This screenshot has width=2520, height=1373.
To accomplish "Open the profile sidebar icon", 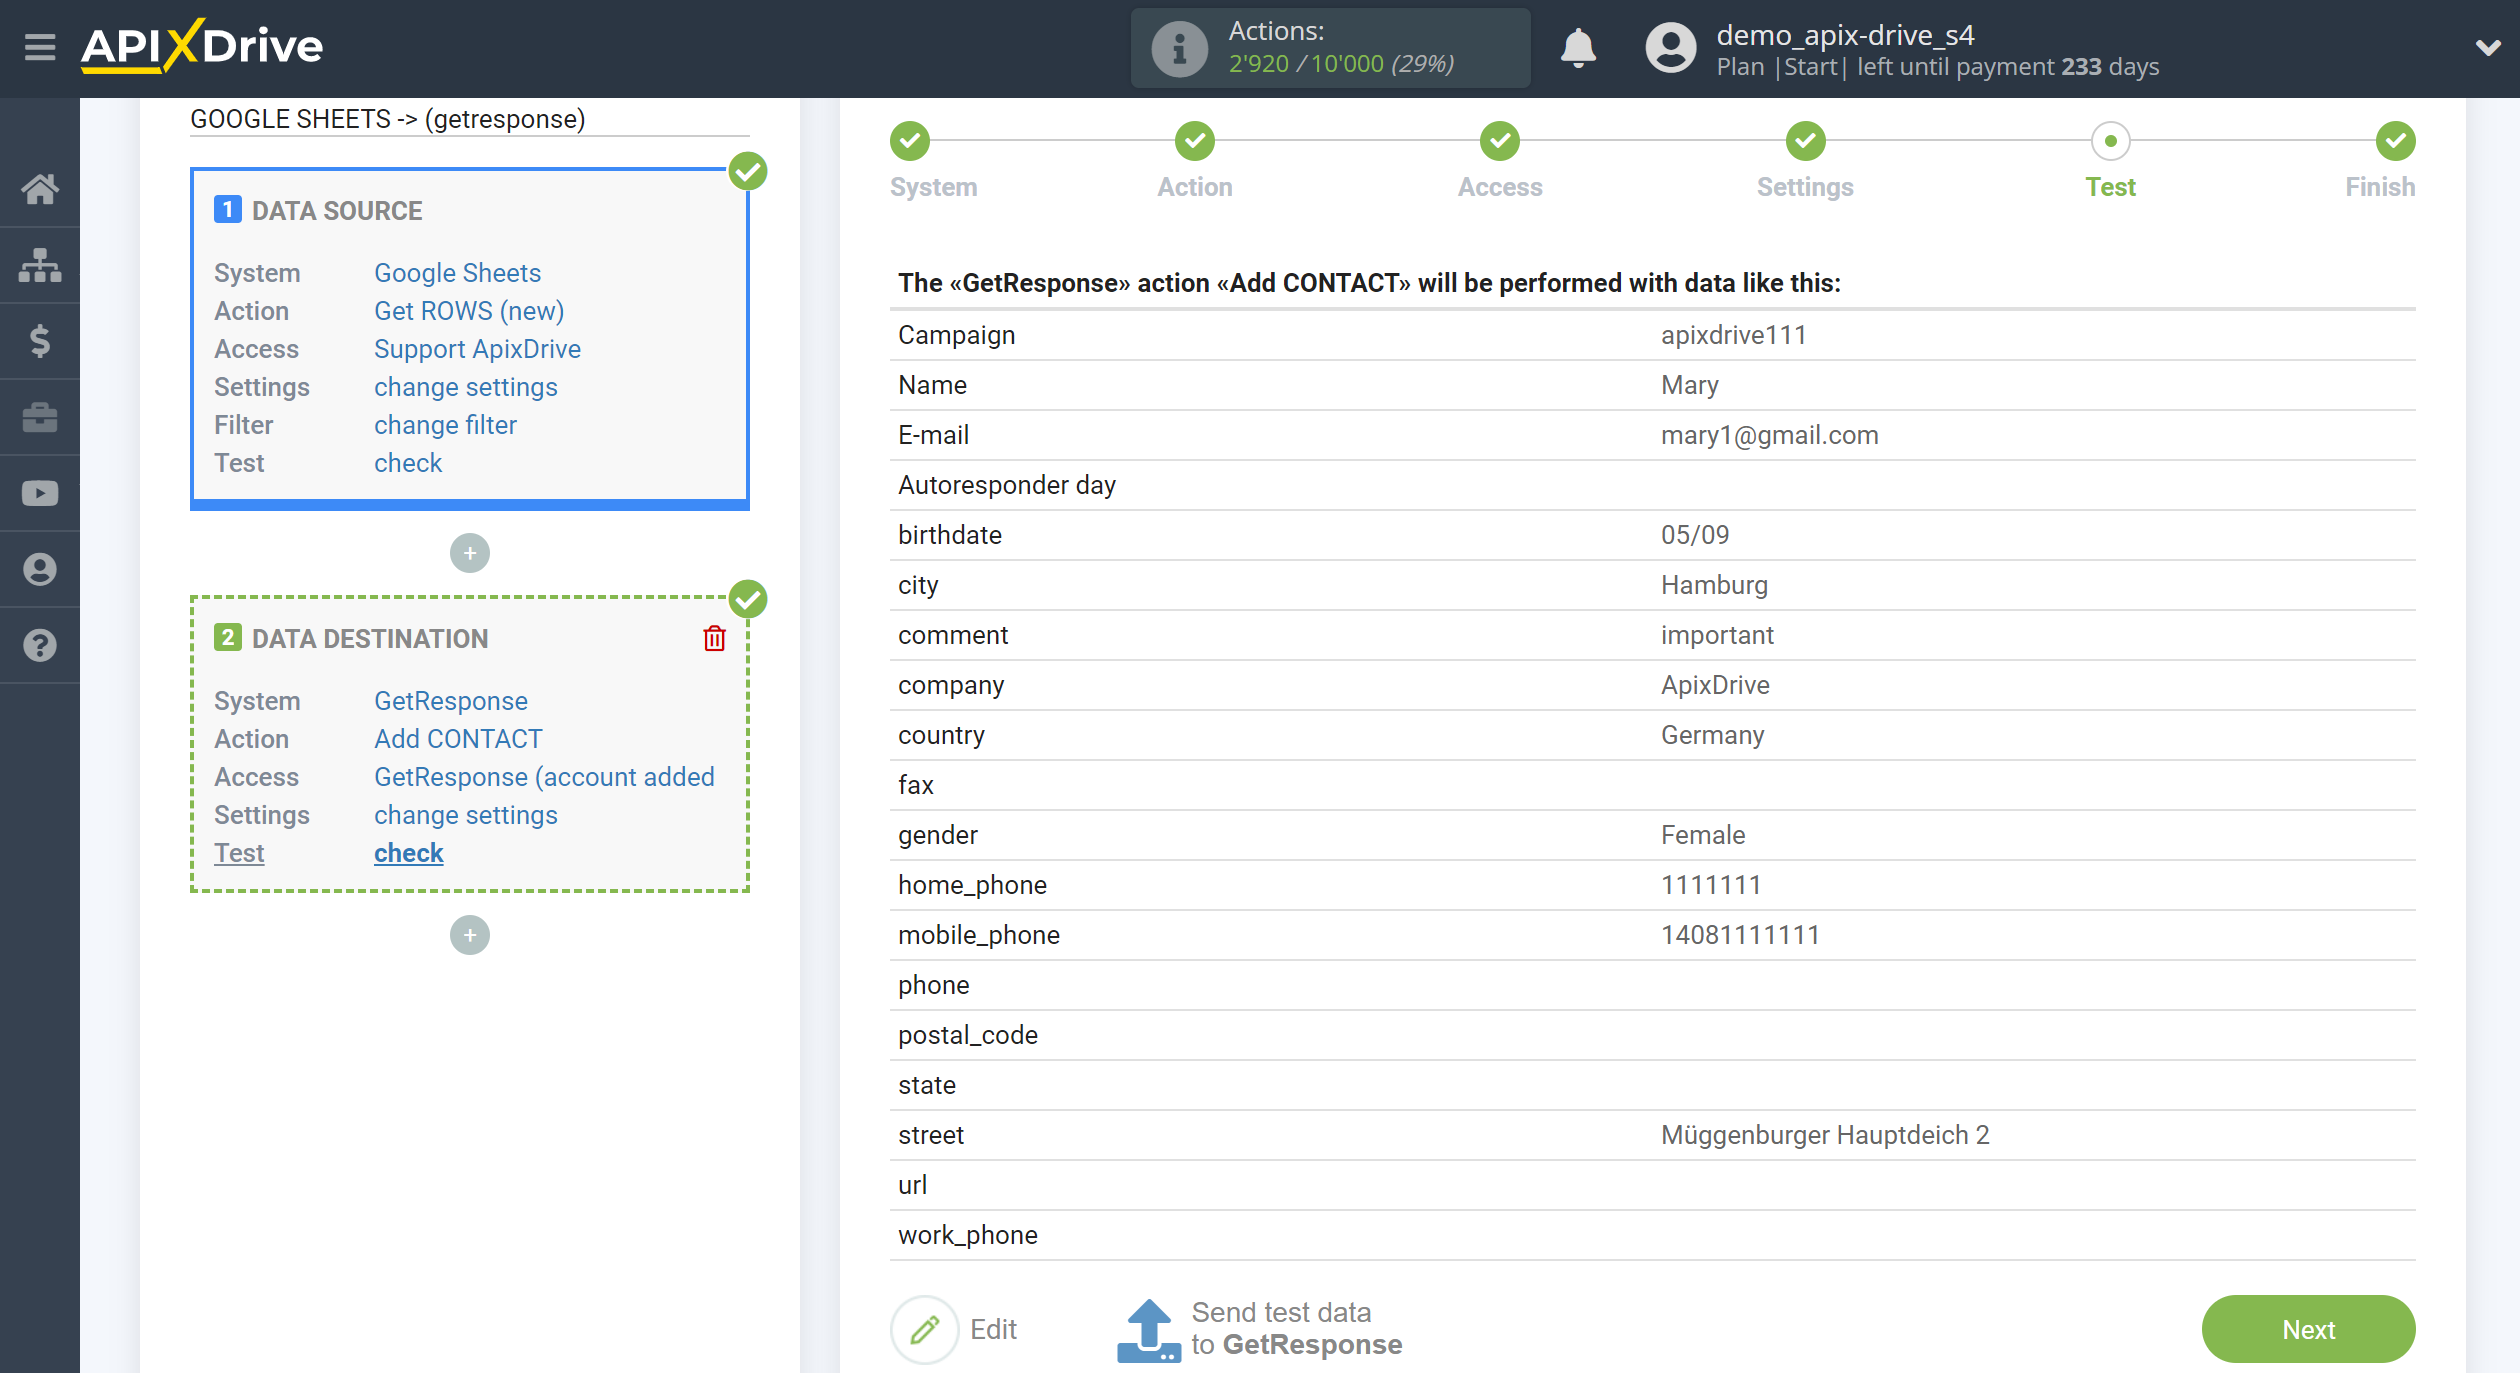I will coord(40,569).
